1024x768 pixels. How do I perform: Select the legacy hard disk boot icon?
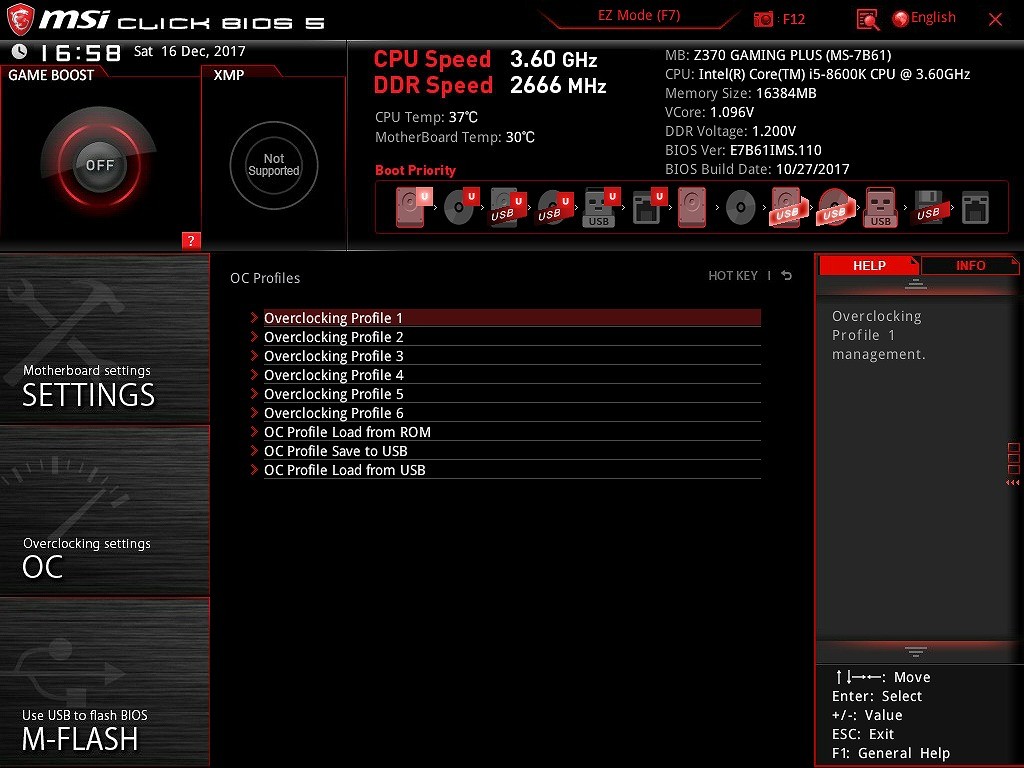pos(692,207)
